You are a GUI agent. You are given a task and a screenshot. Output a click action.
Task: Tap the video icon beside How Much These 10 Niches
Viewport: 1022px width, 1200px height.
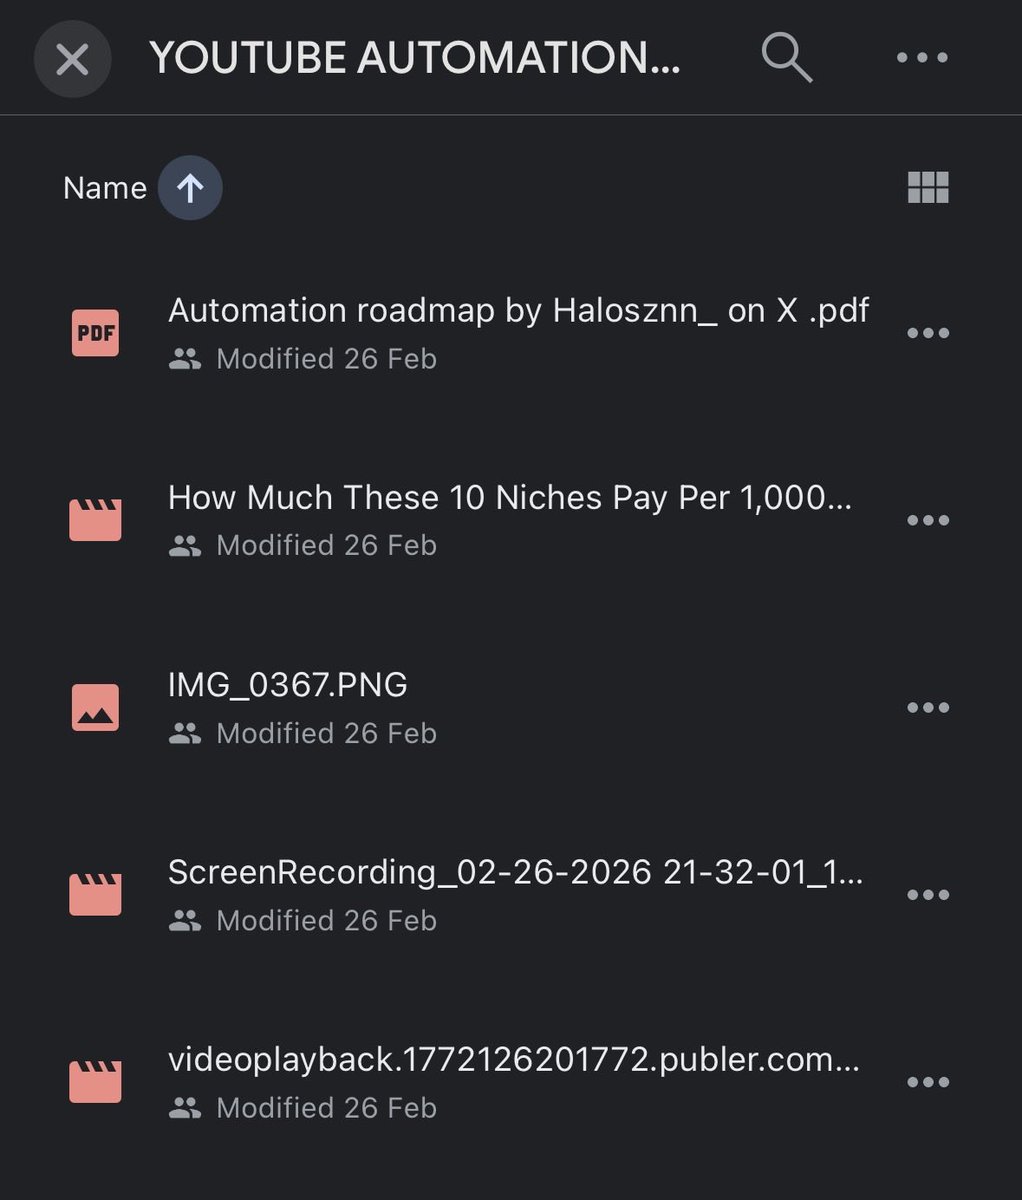95,520
